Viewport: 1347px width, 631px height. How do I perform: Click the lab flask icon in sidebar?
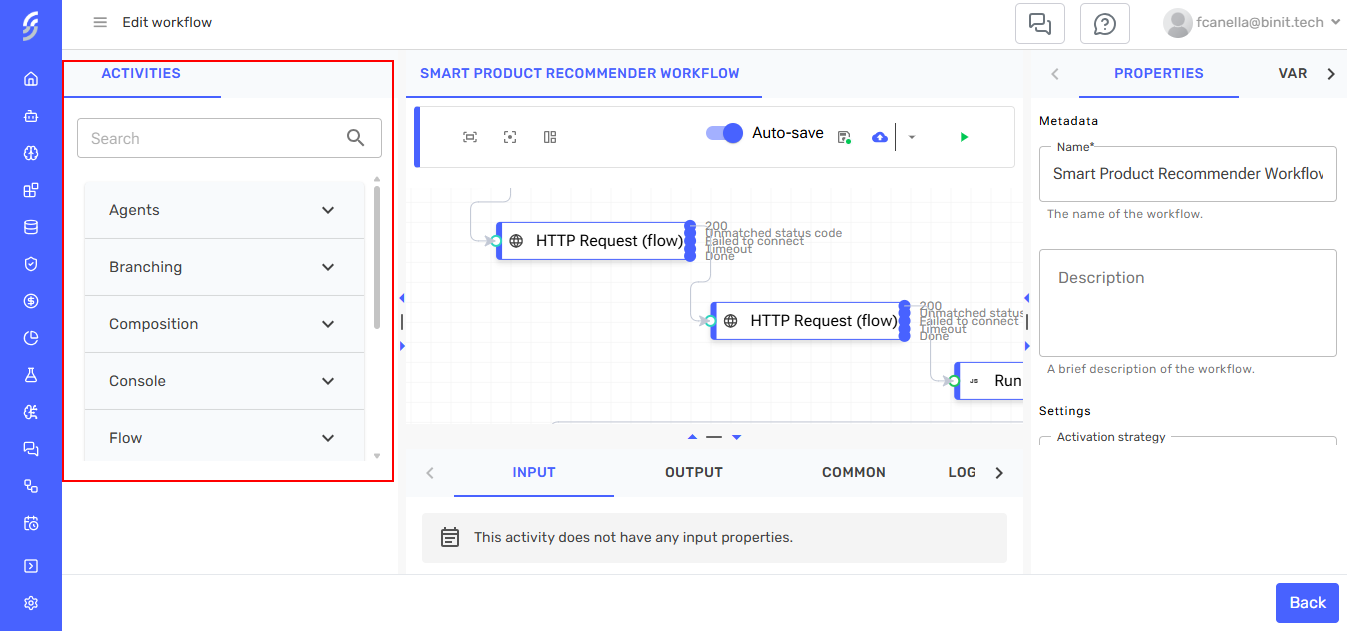(31, 375)
